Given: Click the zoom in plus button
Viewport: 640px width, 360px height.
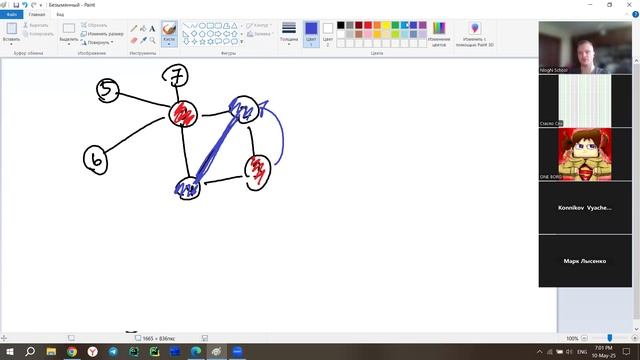Looking at the screenshot, I should coord(634,338).
